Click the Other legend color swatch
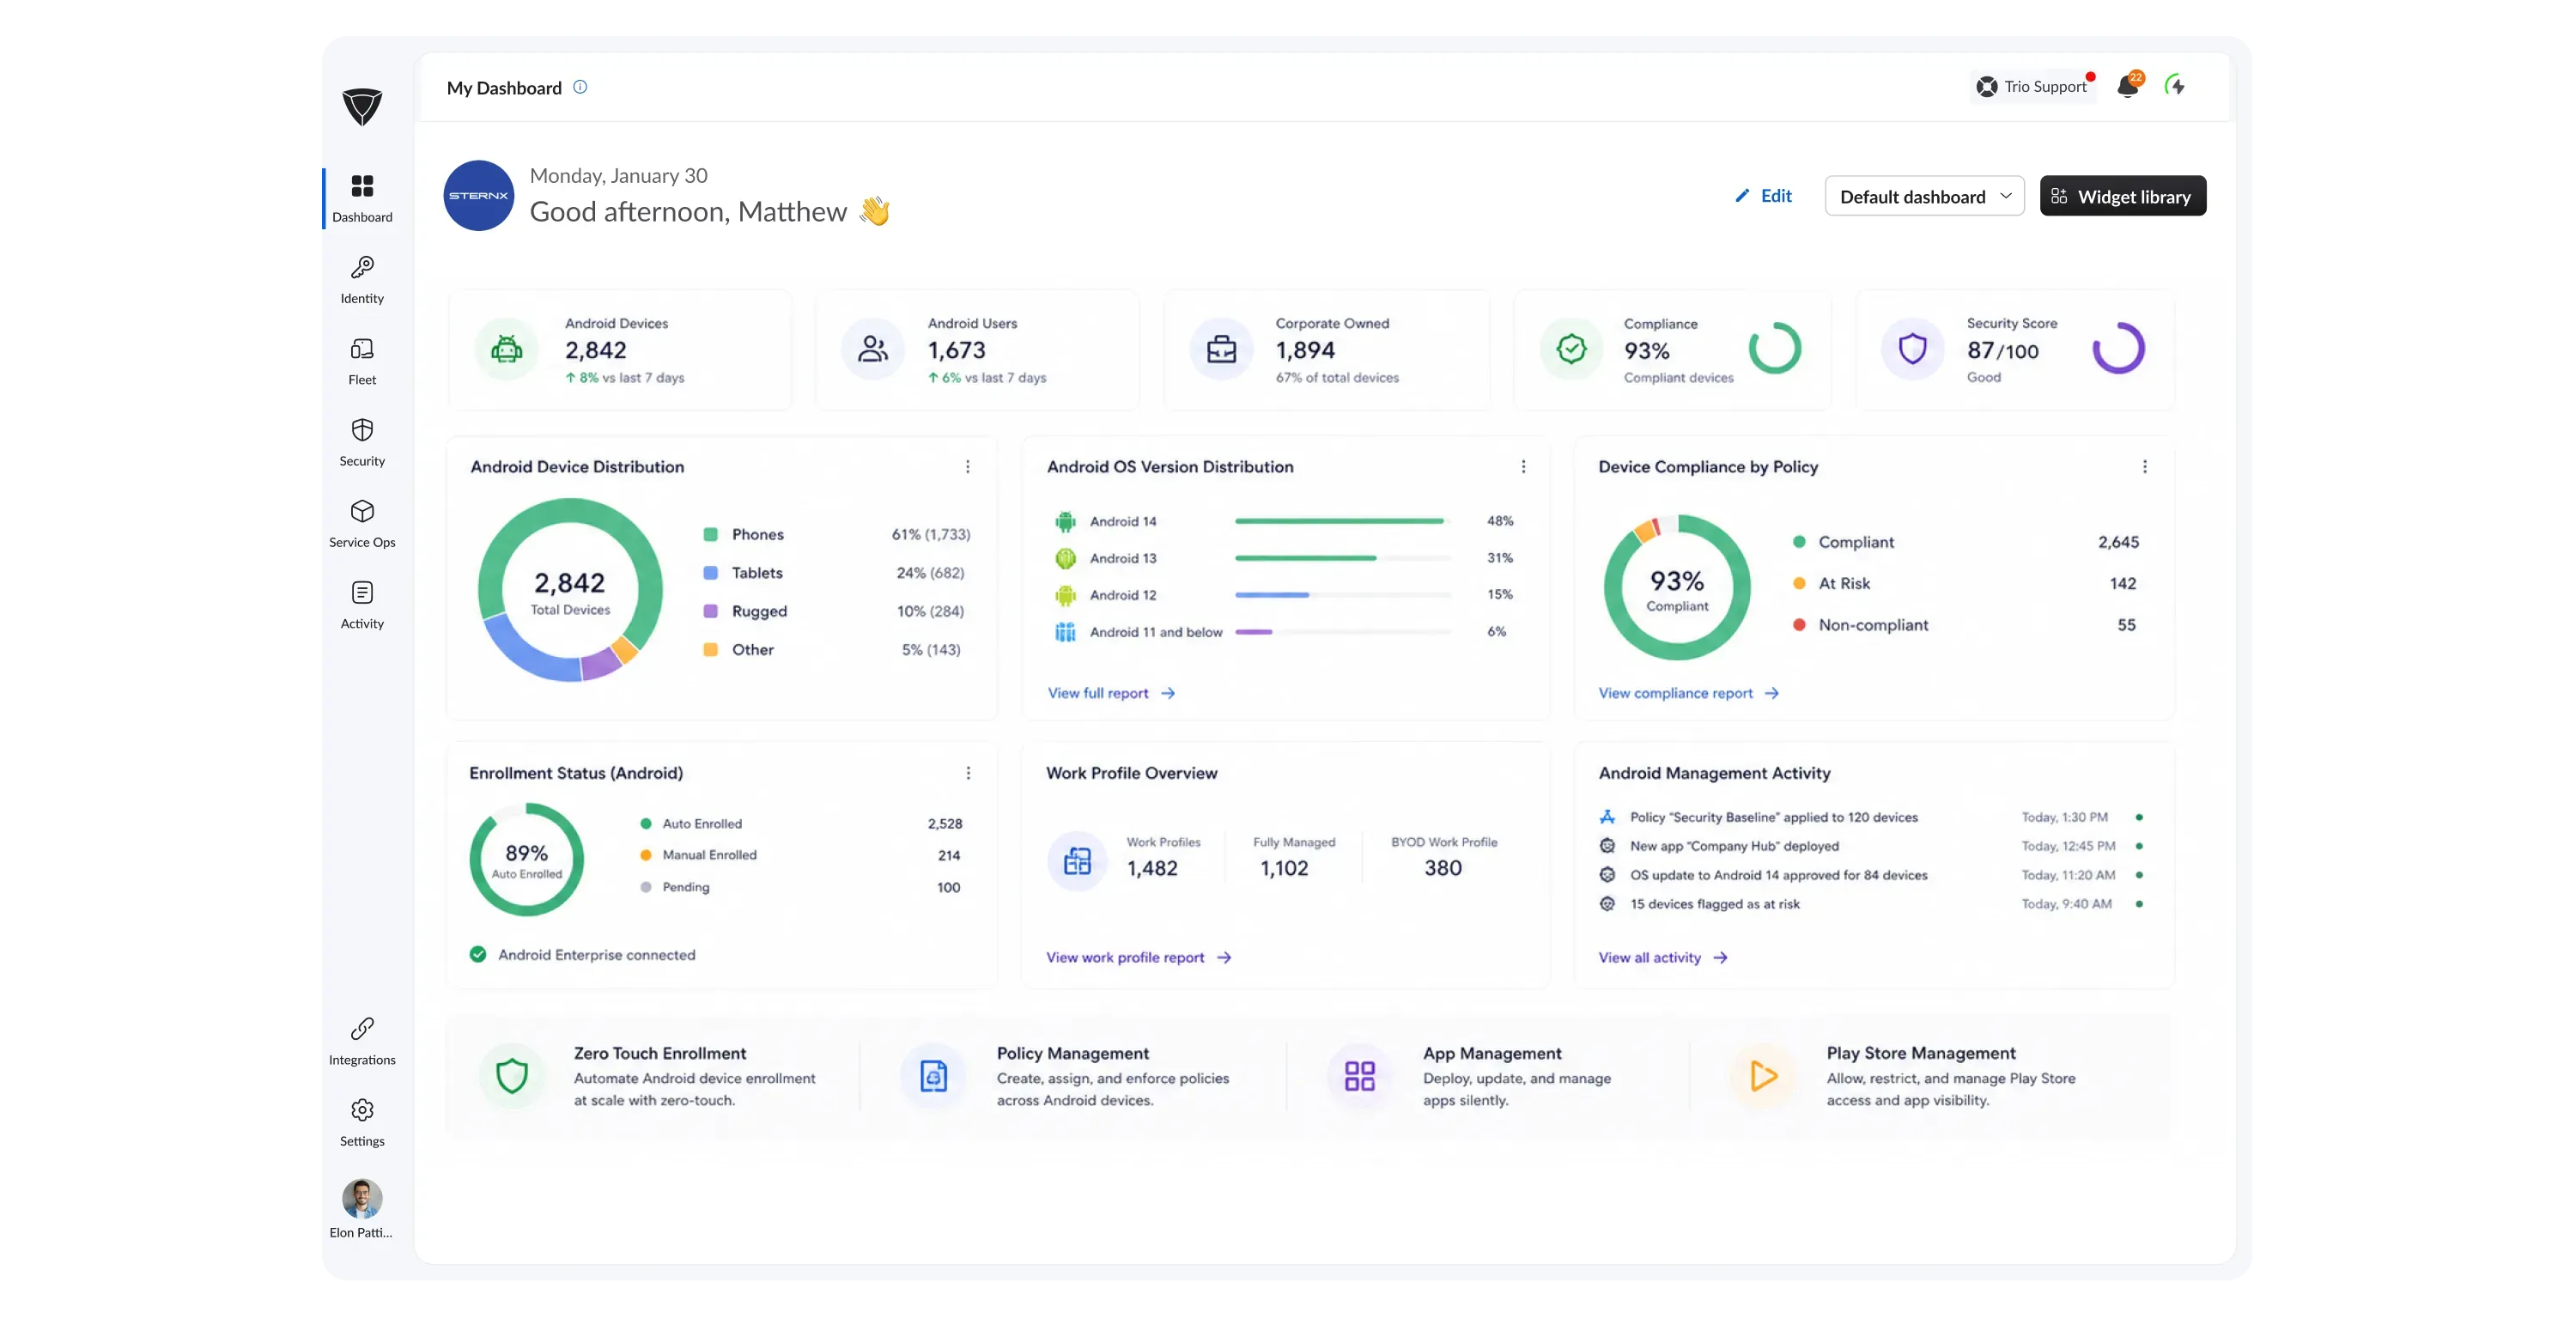The height and width of the screenshot is (1319, 2576). (710, 649)
